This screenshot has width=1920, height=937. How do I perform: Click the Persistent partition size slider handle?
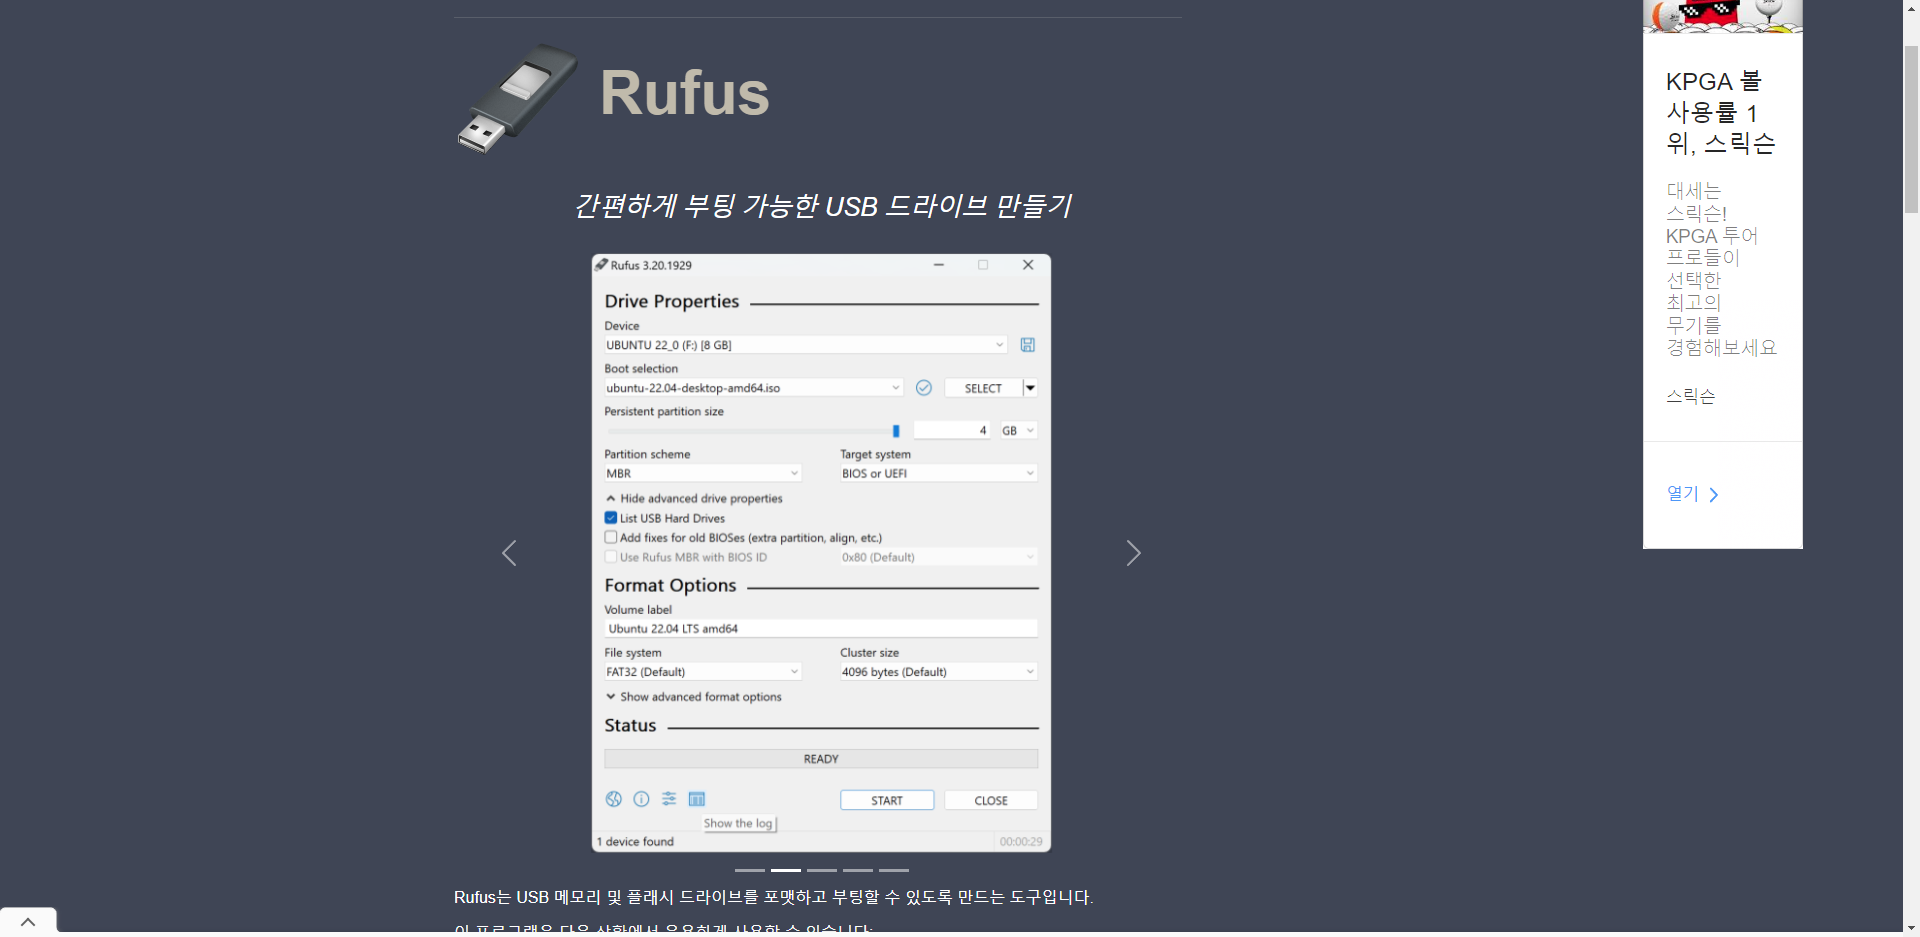coord(896,431)
